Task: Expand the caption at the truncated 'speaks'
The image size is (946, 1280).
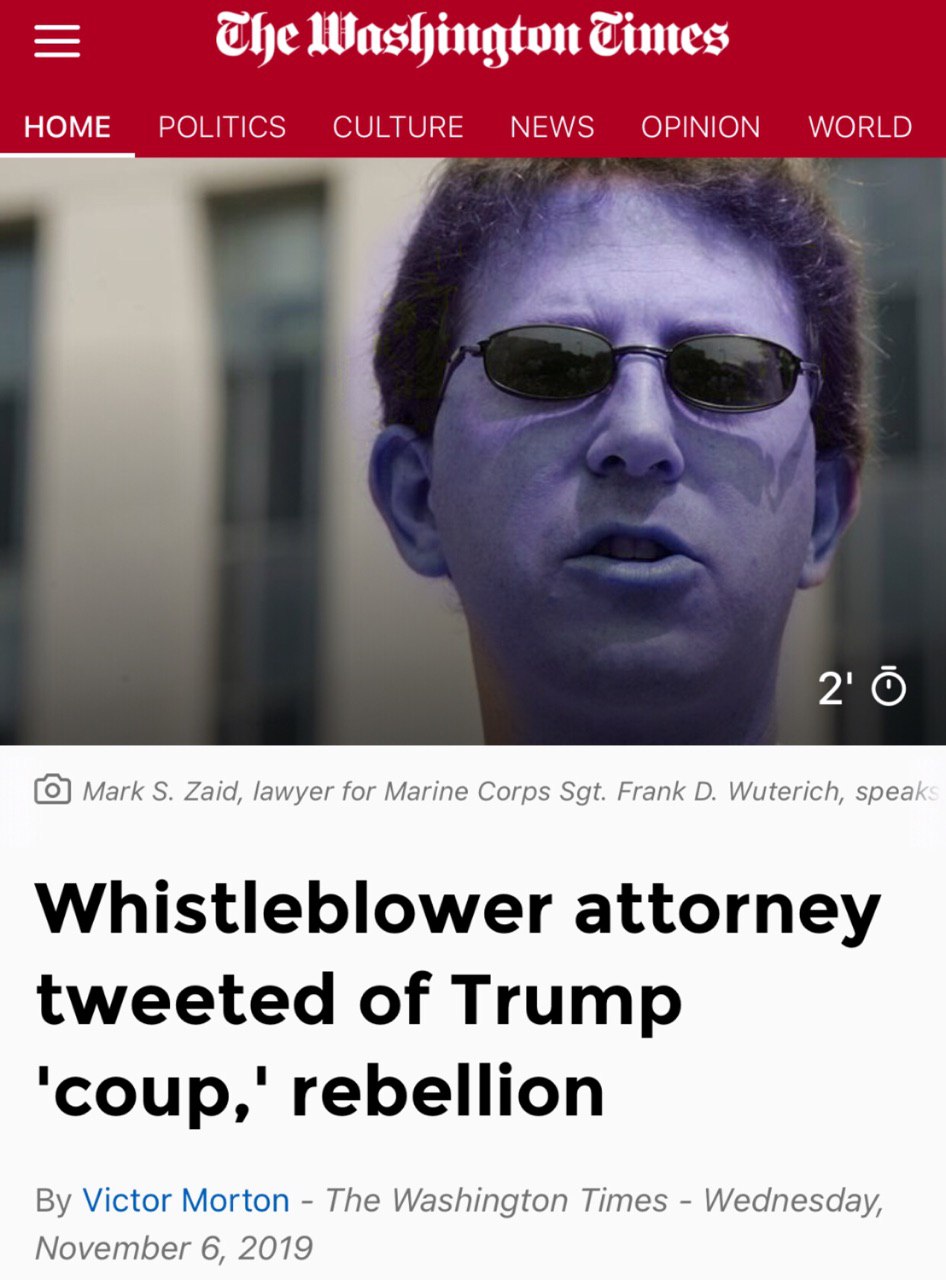Action: (898, 791)
